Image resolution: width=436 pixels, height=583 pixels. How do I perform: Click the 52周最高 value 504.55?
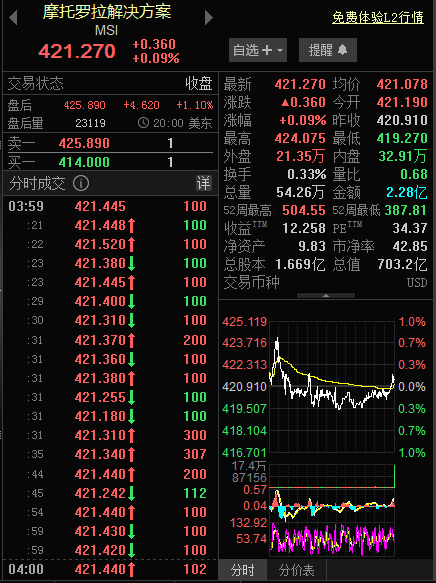pos(304,210)
